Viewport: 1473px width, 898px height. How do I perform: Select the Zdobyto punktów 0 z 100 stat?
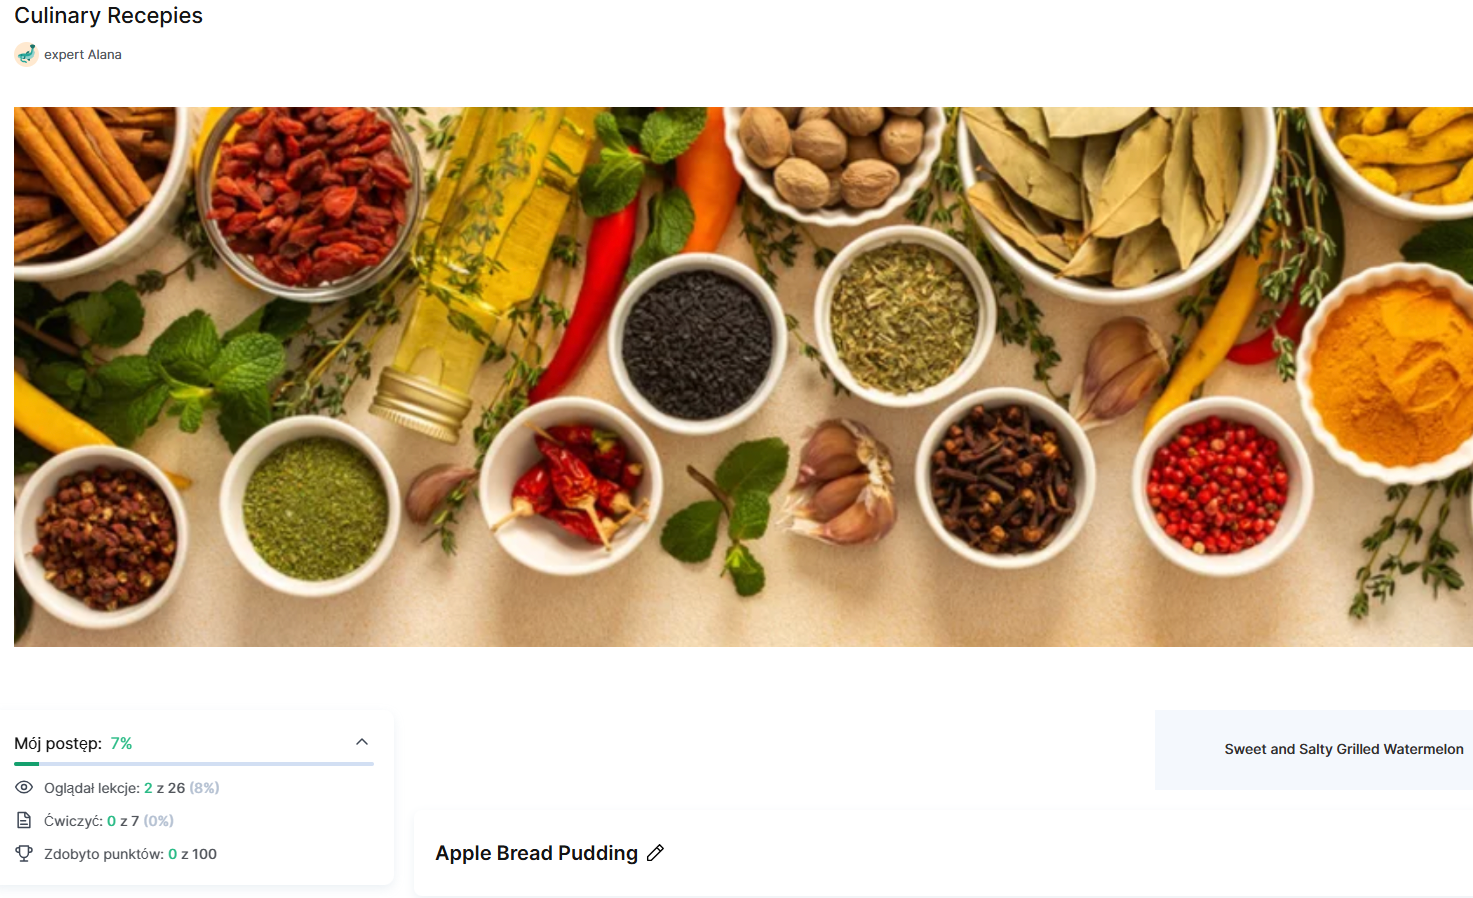click(x=130, y=854)
